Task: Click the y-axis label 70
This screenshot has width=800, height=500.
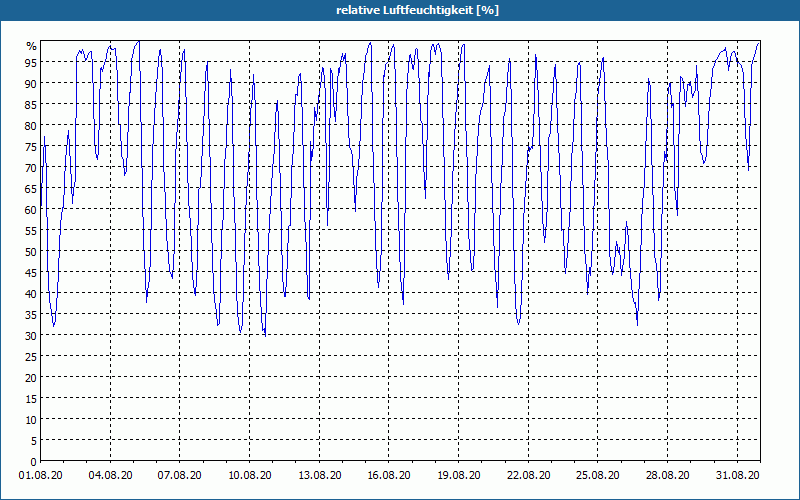Action: click(31, 168)
